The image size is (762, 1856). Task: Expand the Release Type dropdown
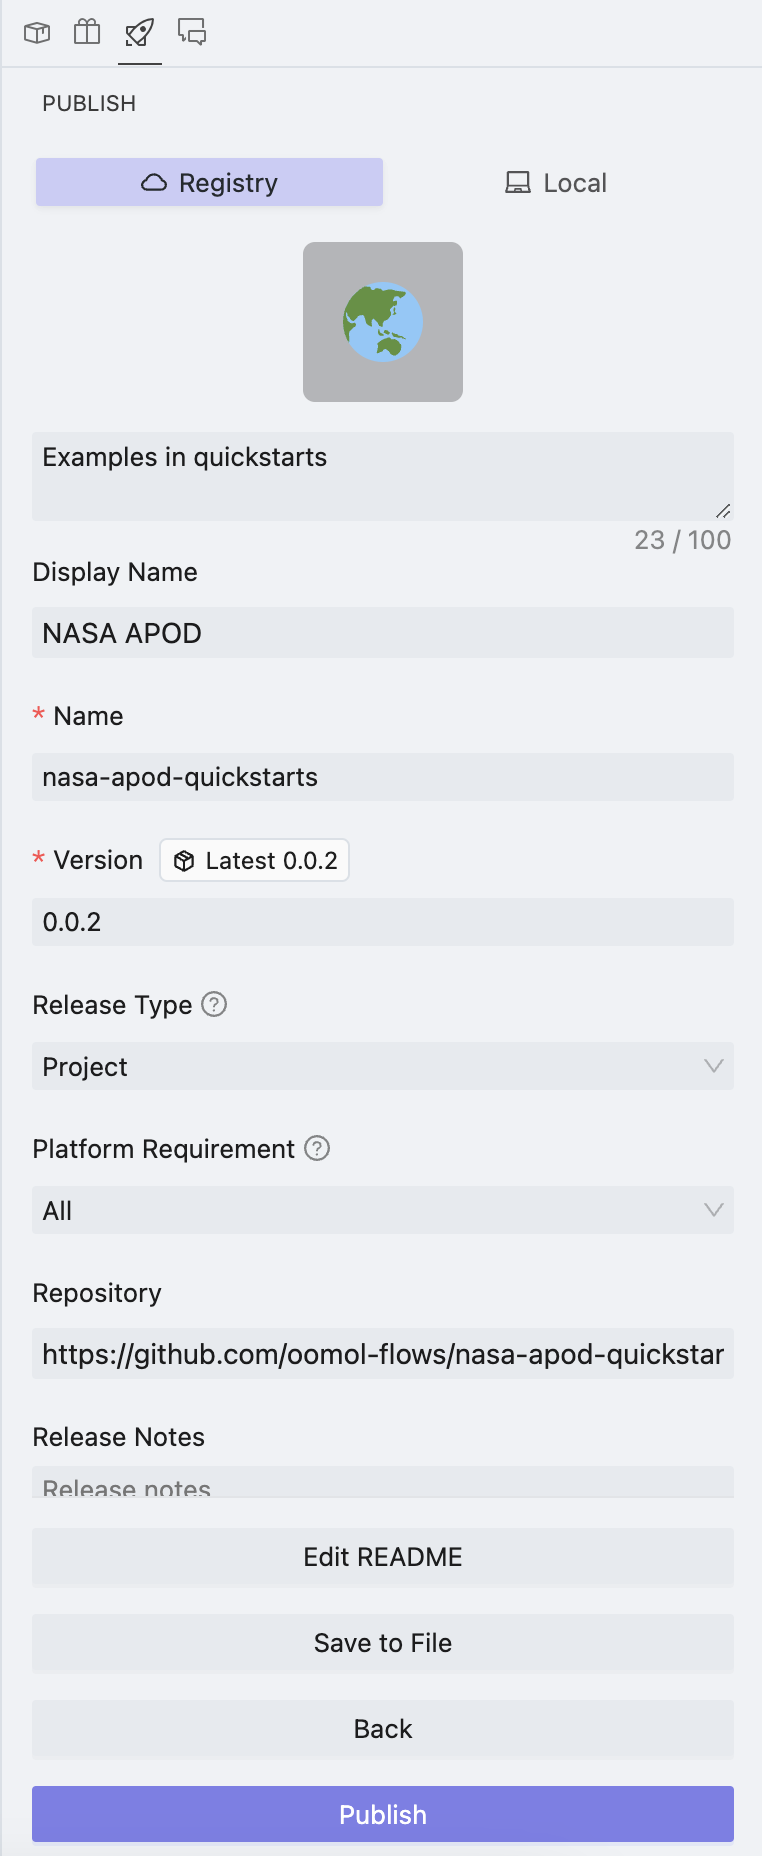coord(383,1066)
